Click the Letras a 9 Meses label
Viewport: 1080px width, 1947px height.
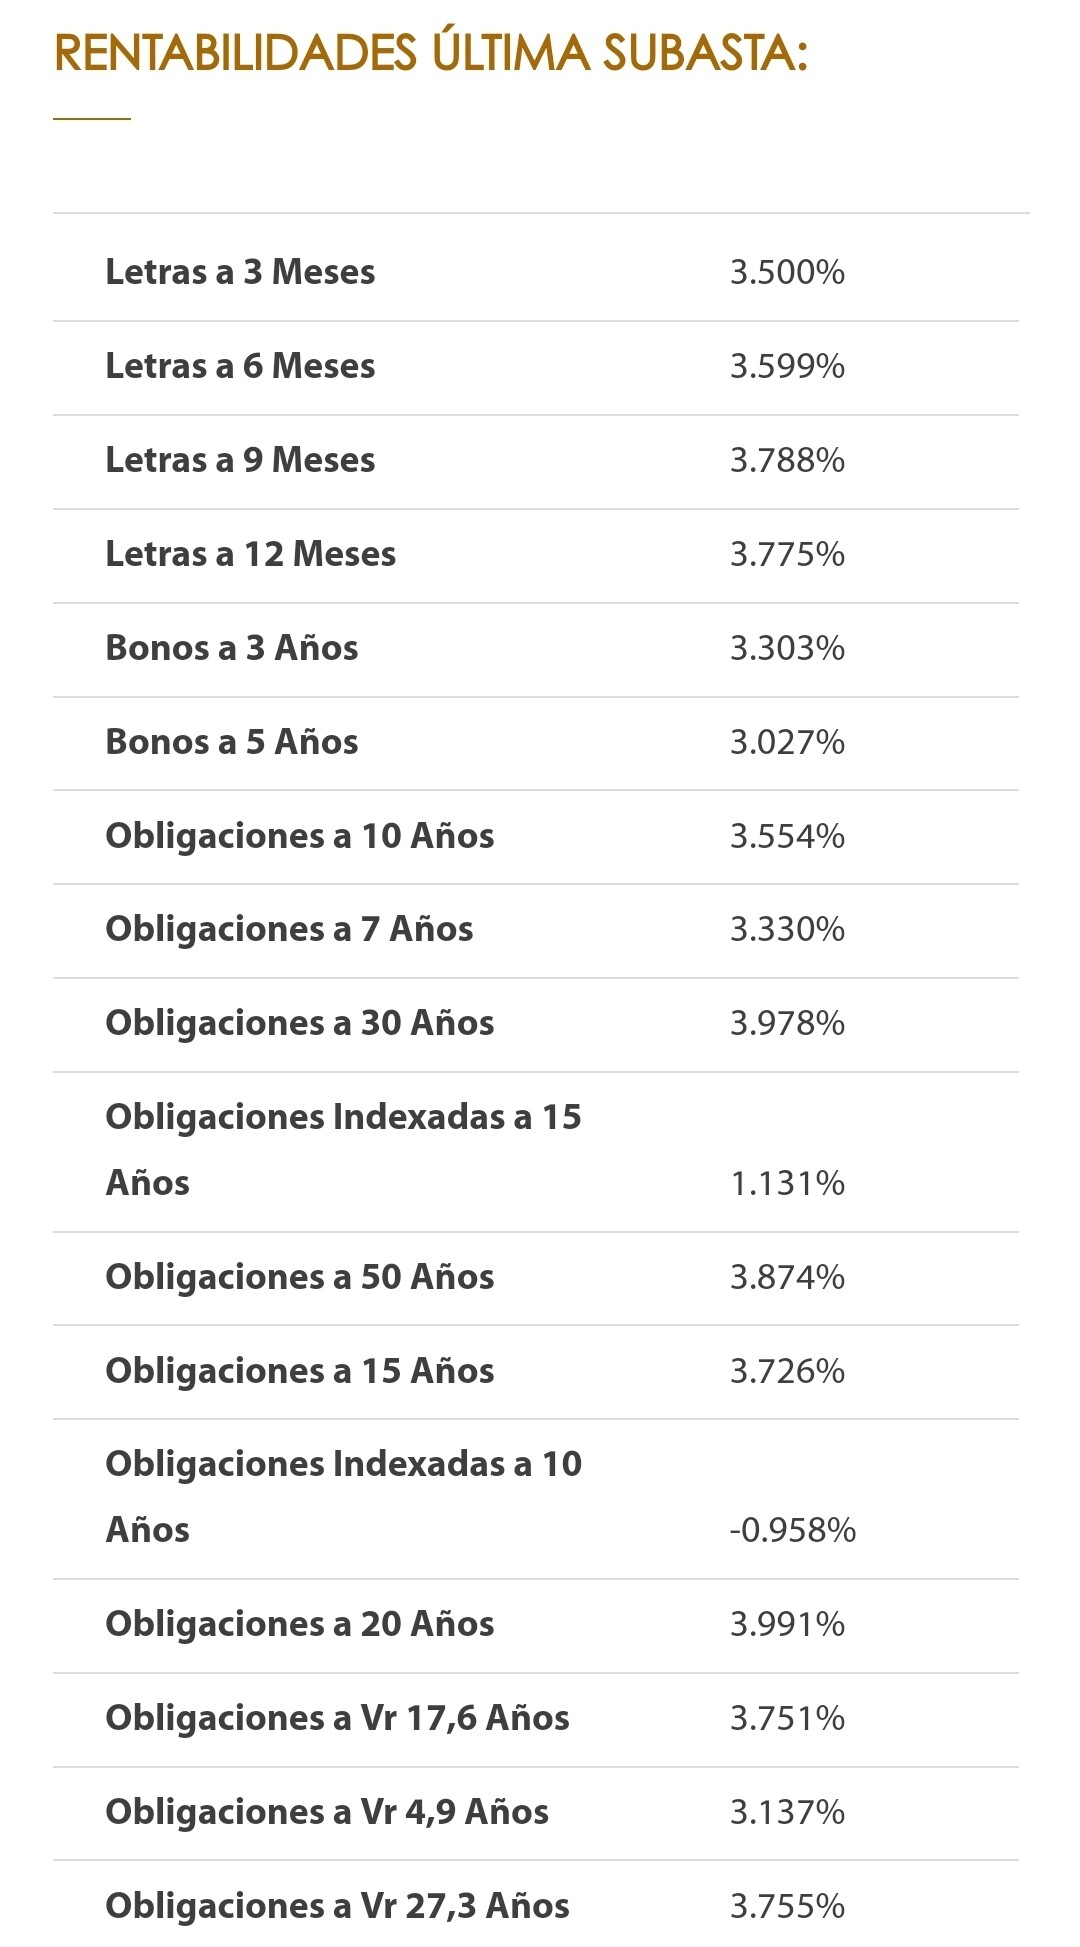click(x=240, y=460)
